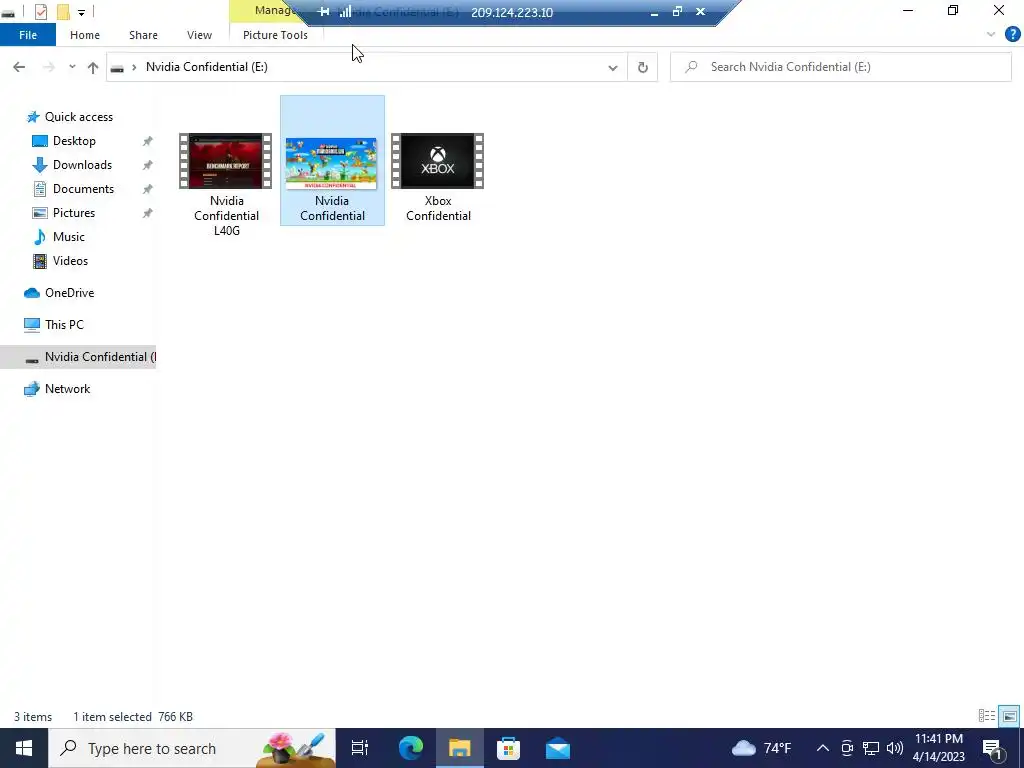
Task: Click the New folder quick access icon
Action: pos(63,11)
